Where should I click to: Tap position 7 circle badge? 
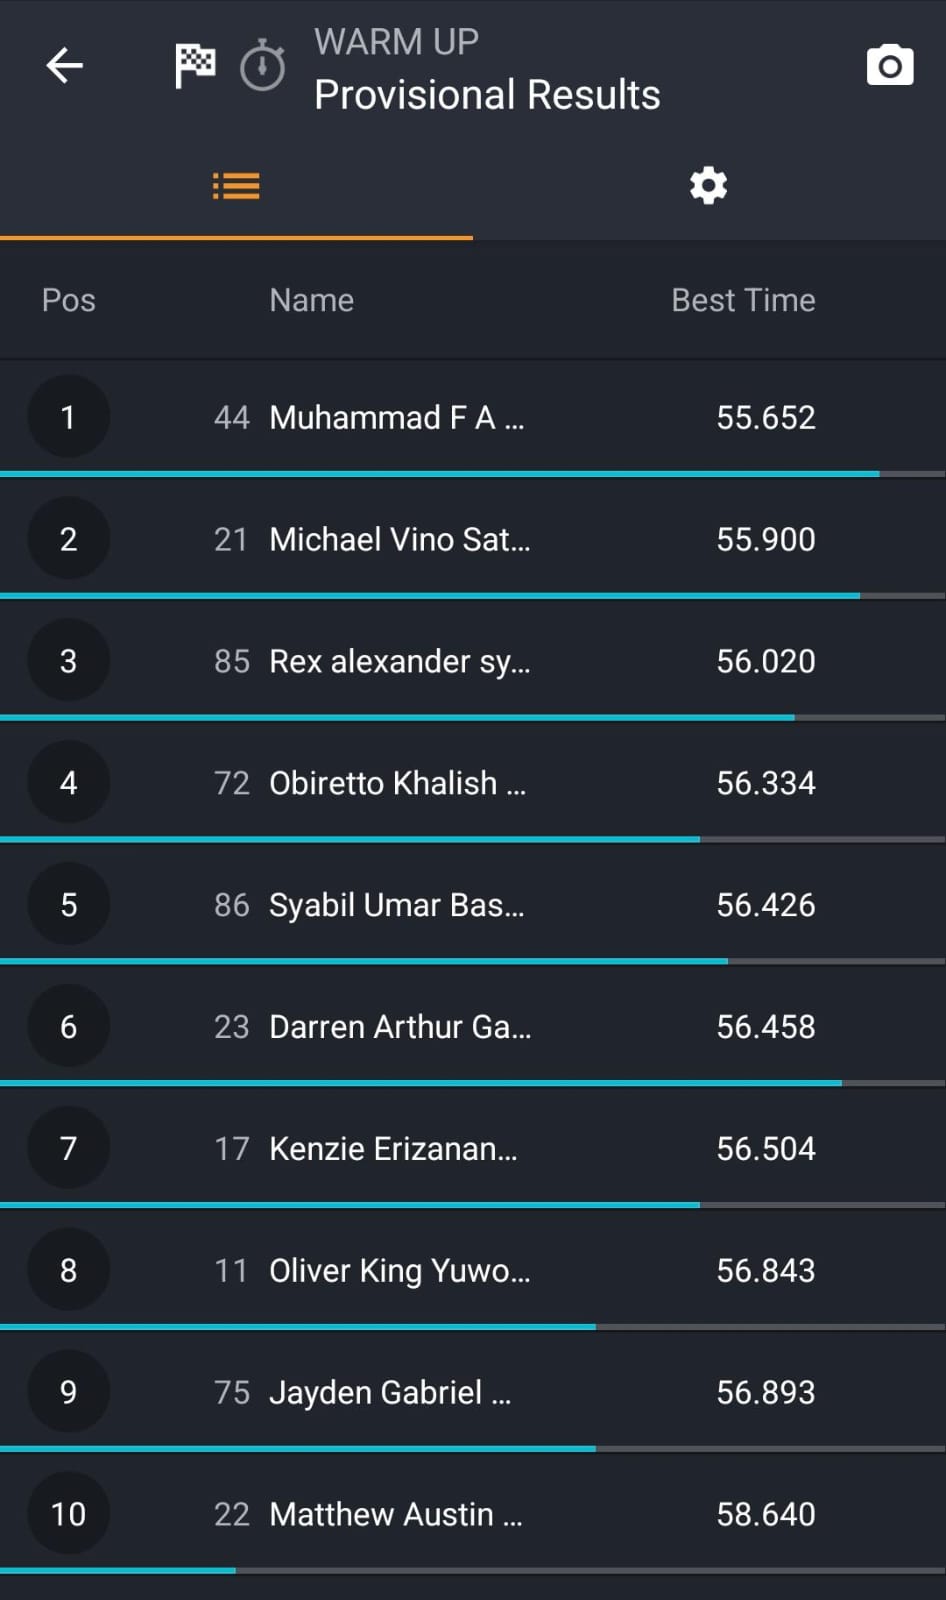pos(68,1148)
